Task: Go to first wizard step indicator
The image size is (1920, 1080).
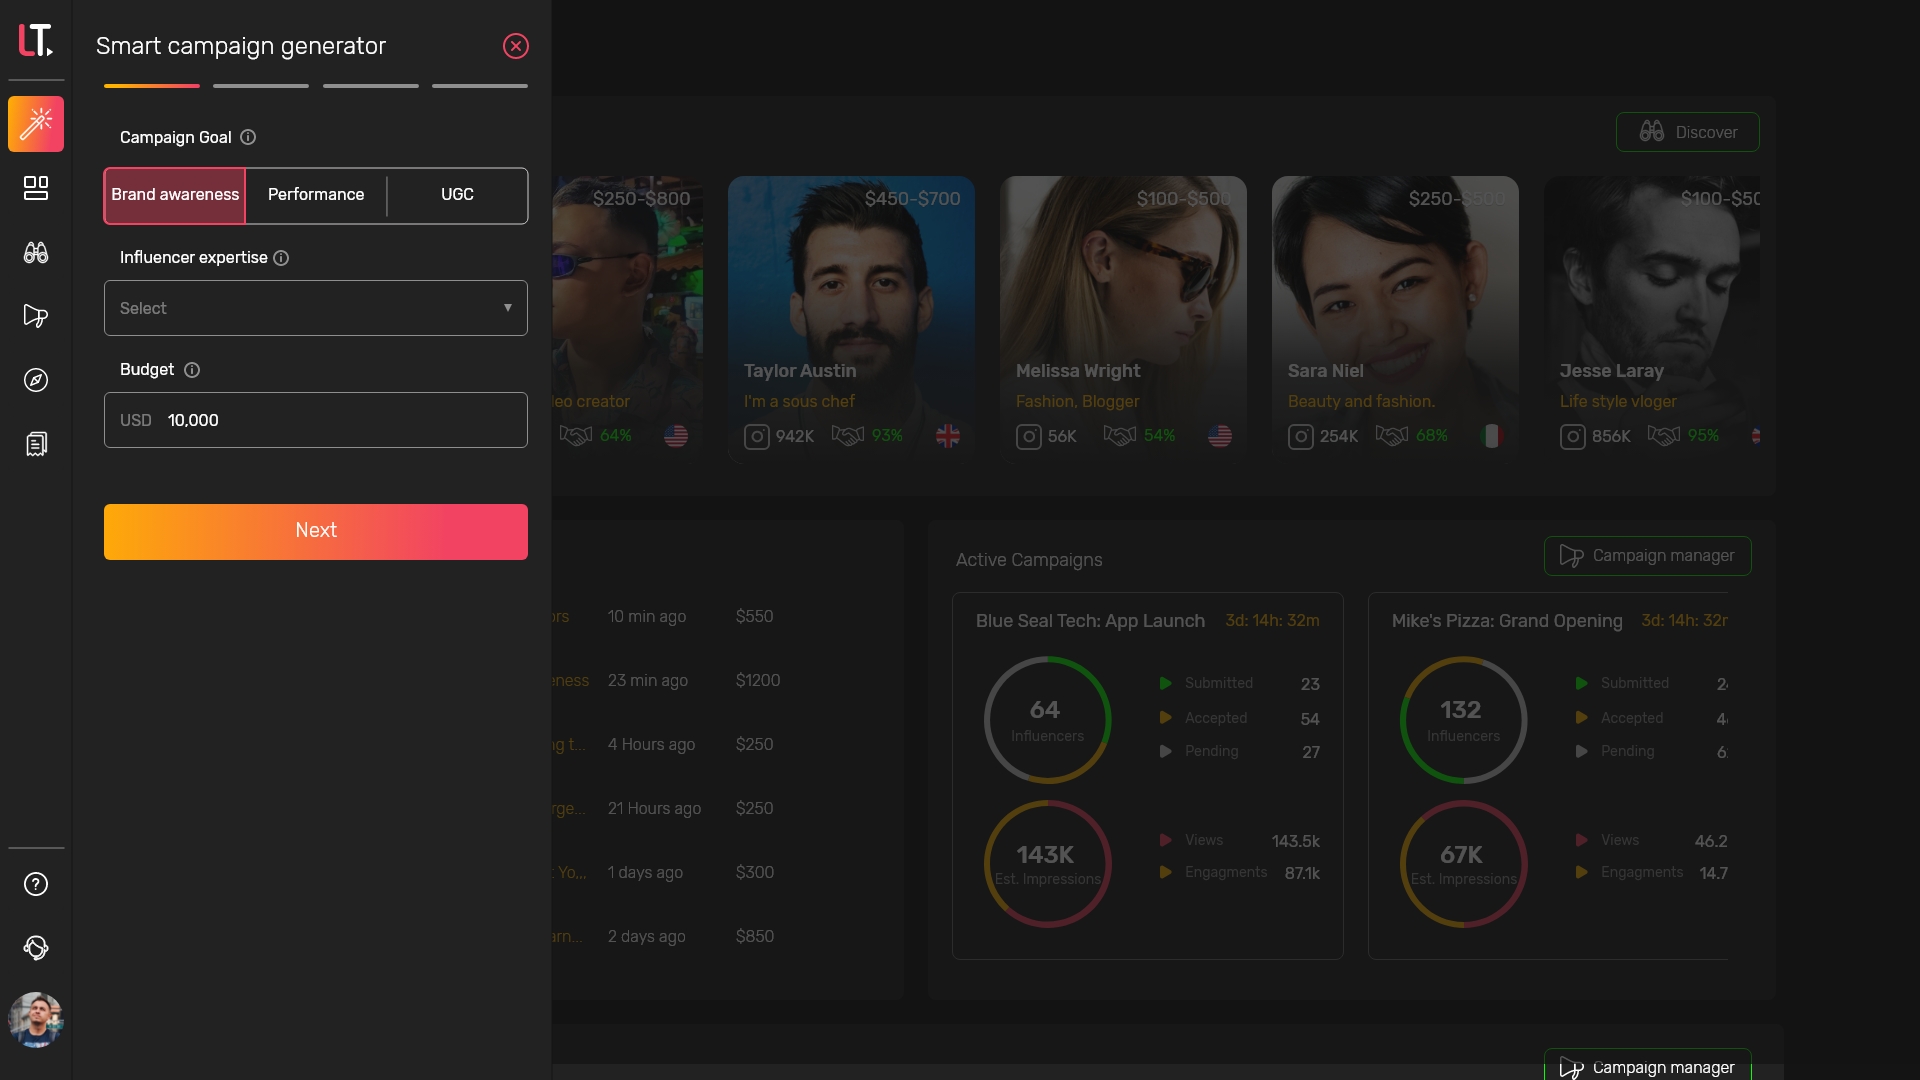Action: coord(152,86)
